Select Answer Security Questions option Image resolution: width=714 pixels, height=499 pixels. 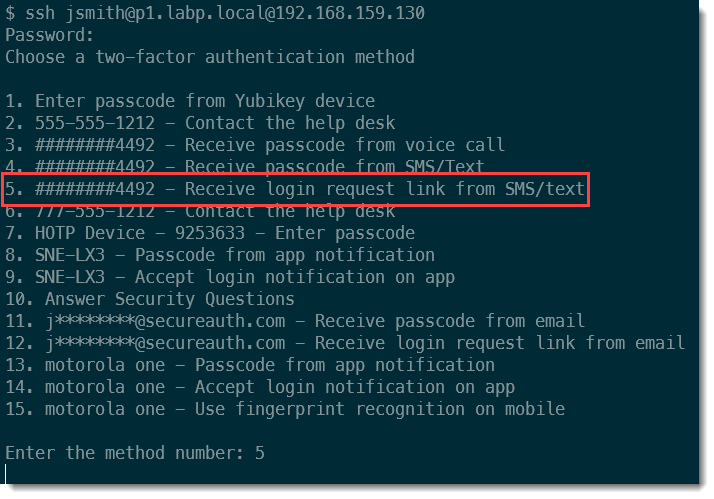[x=150, y=299]
